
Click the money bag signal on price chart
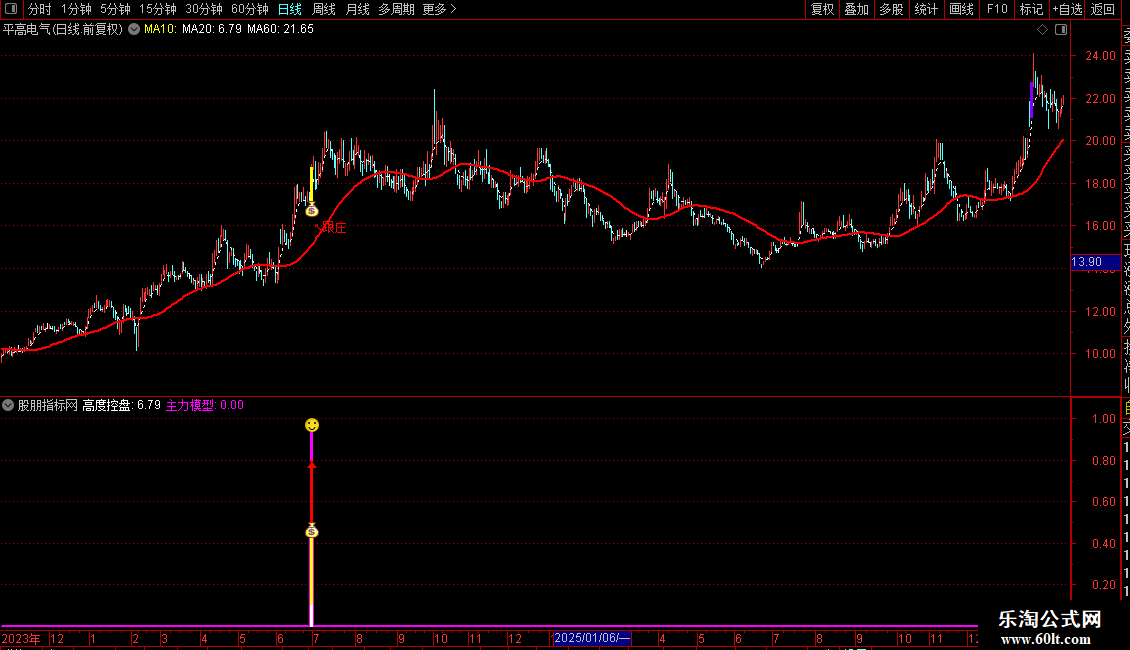[311, 210]
